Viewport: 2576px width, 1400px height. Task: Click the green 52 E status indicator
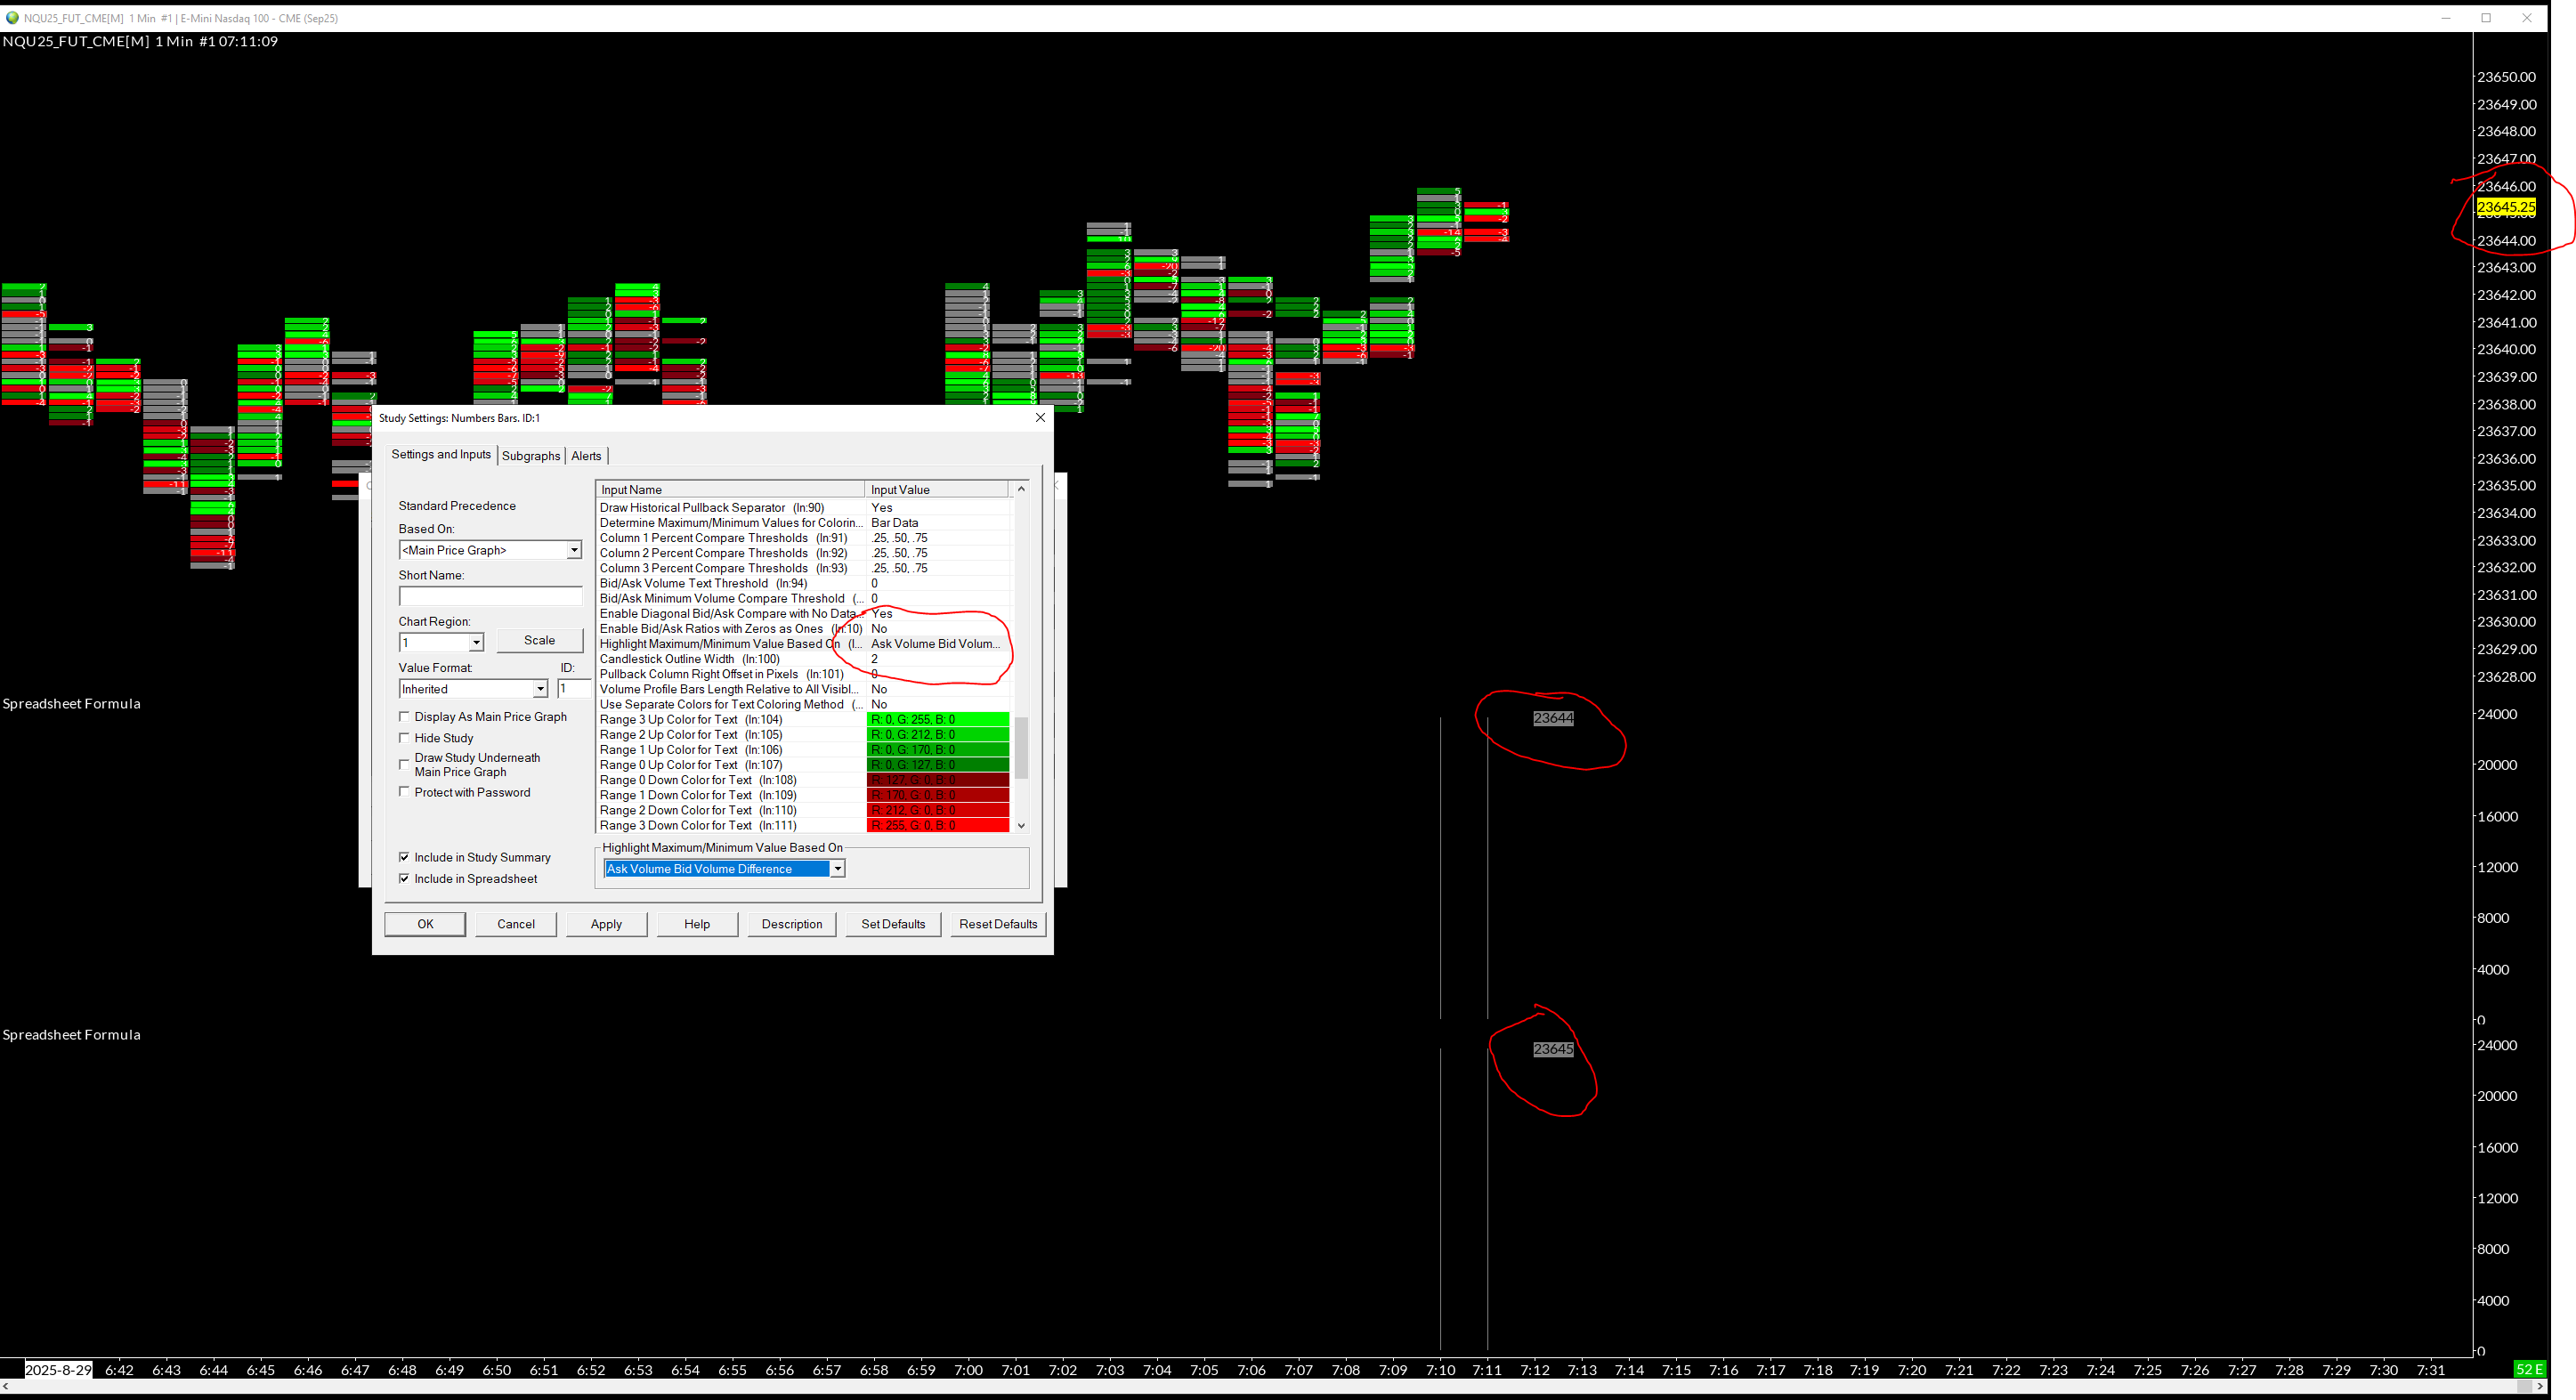[2529, 1369]
